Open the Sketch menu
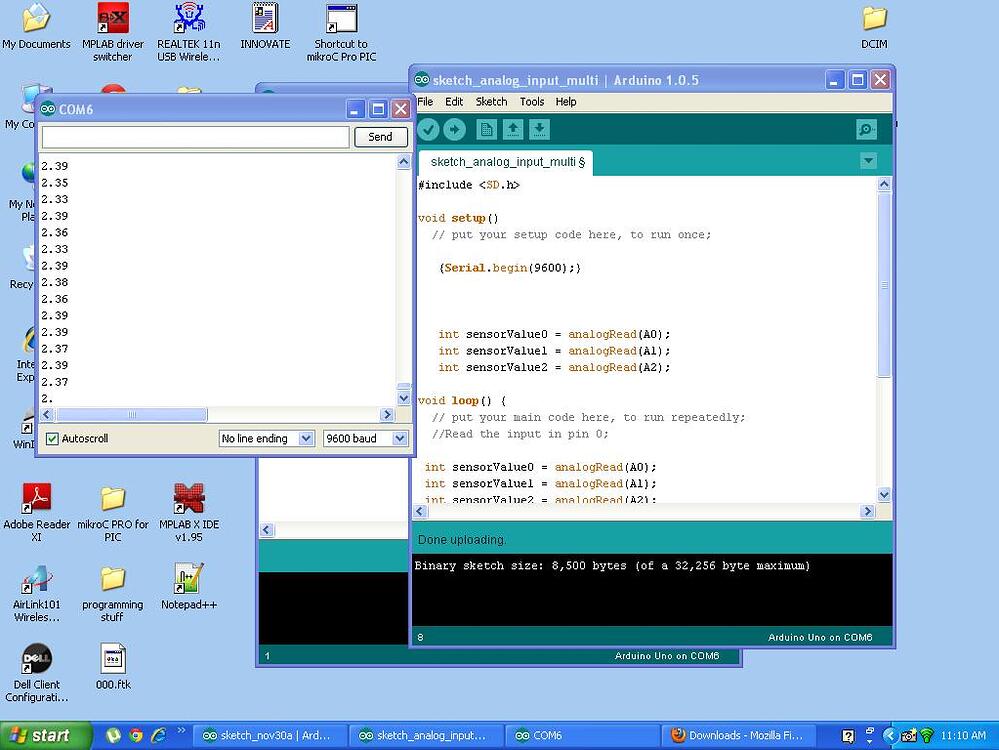The image size is (999, 750). [x=491, y=102]
